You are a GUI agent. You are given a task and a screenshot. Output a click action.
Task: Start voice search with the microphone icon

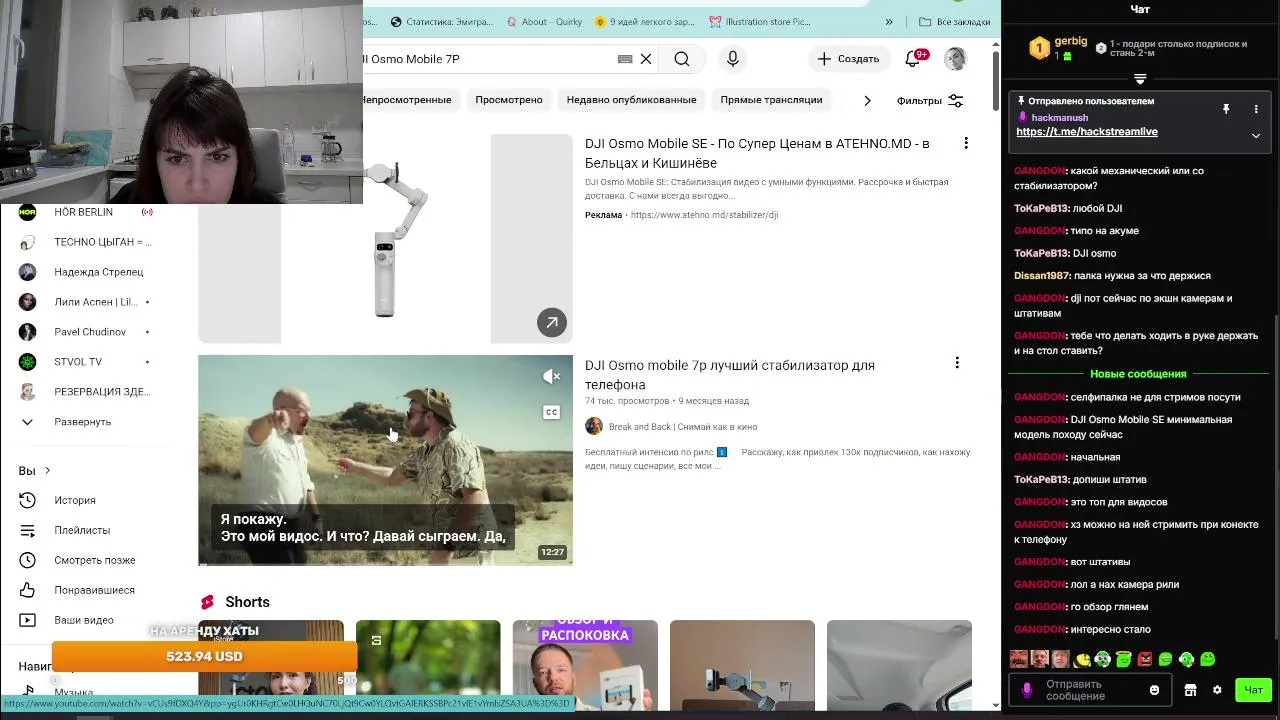coord(733,59)
